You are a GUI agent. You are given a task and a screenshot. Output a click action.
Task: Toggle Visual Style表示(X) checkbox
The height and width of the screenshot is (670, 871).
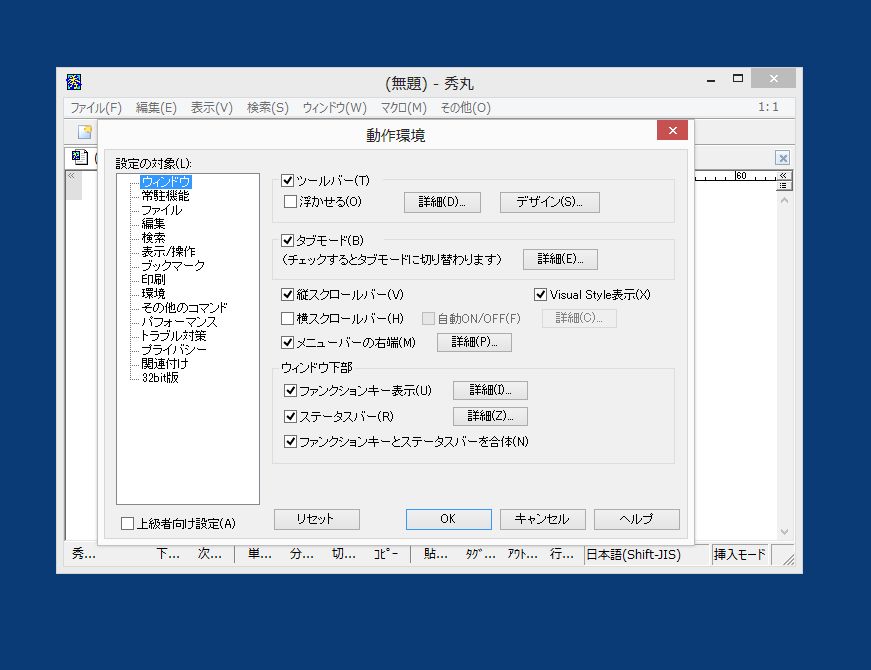tap(540, 294)
